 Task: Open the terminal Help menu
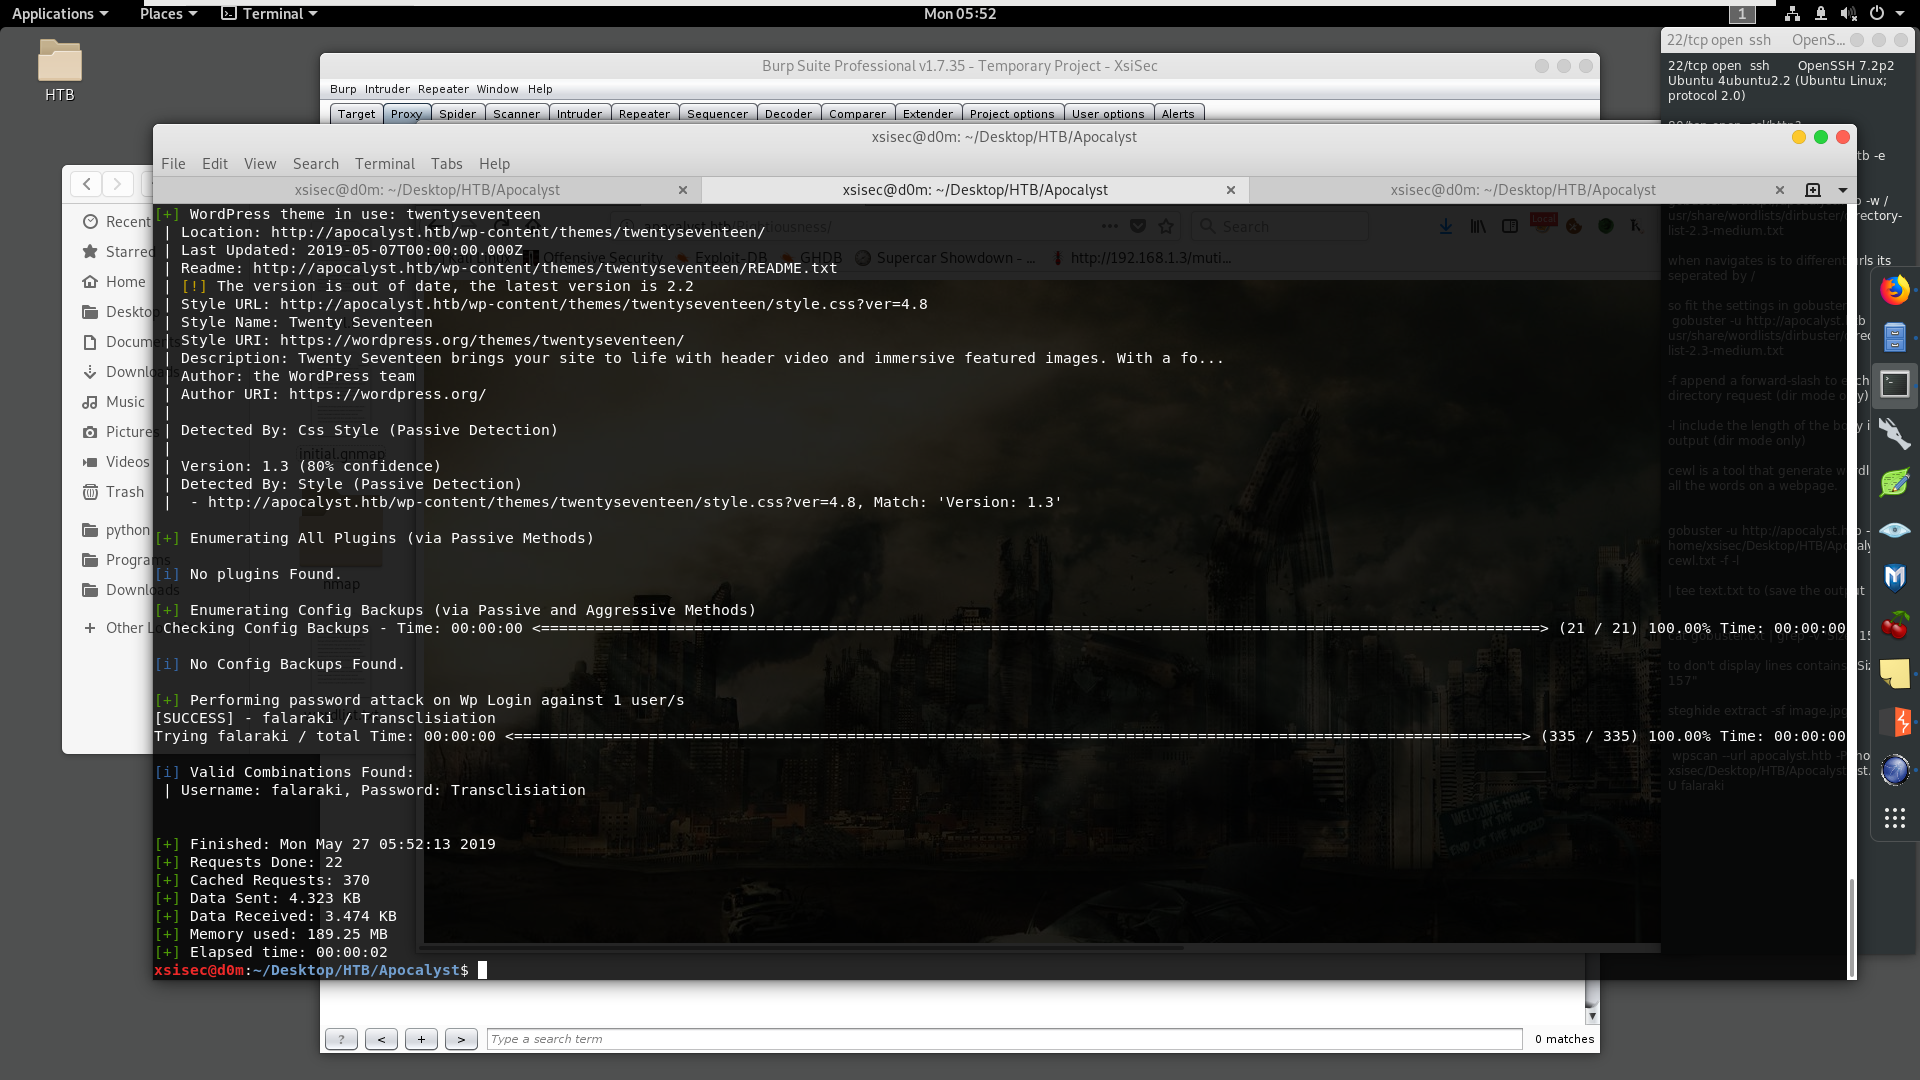(x=494, y=164)
